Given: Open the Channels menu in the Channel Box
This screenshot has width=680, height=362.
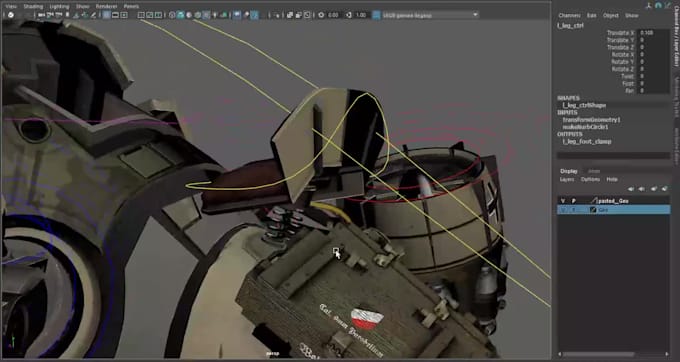Looking at the screenshot, I should [569, 15].
